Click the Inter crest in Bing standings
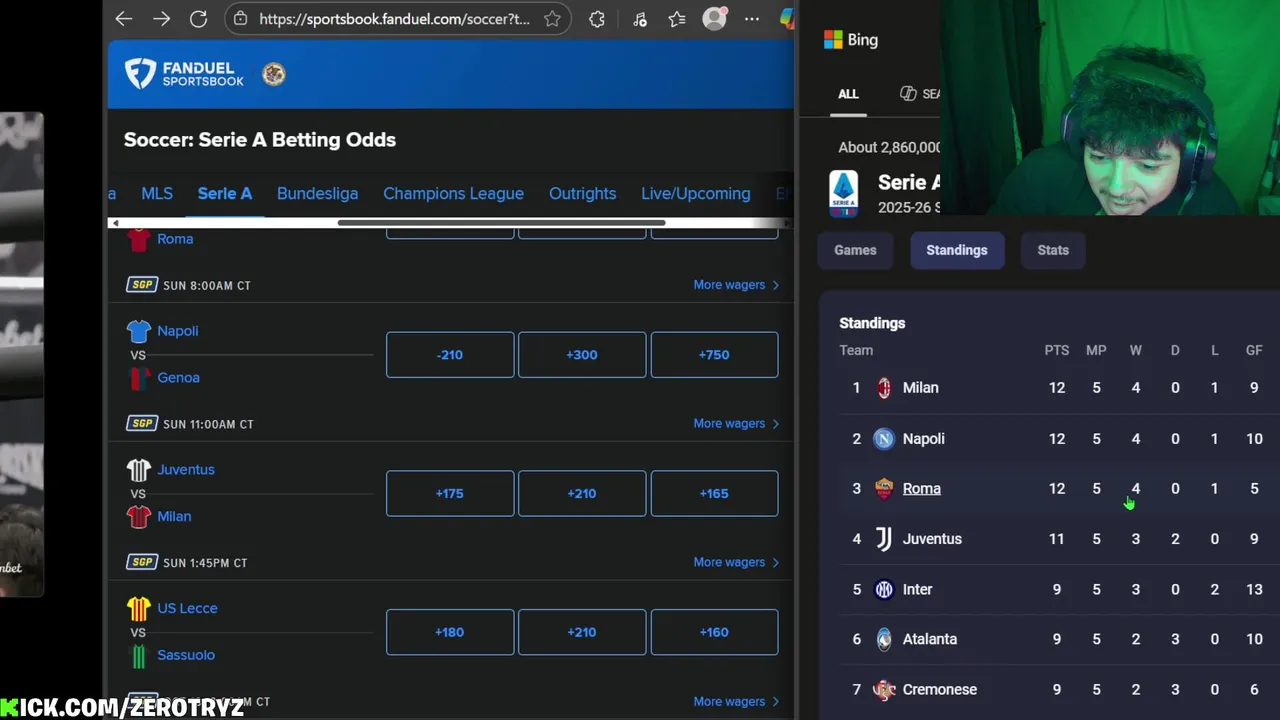1280x720 pixels. tap(884, 589)
